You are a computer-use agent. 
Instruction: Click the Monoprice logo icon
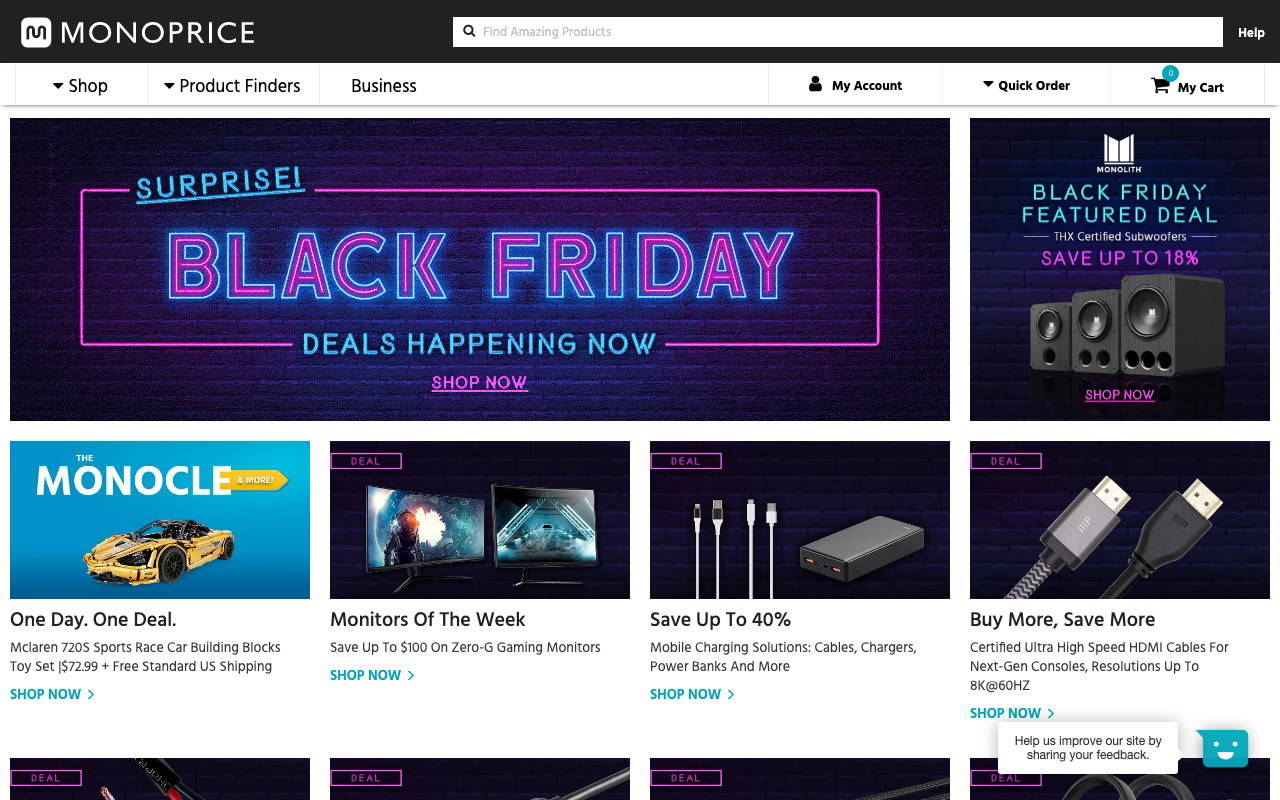(36, 32)
